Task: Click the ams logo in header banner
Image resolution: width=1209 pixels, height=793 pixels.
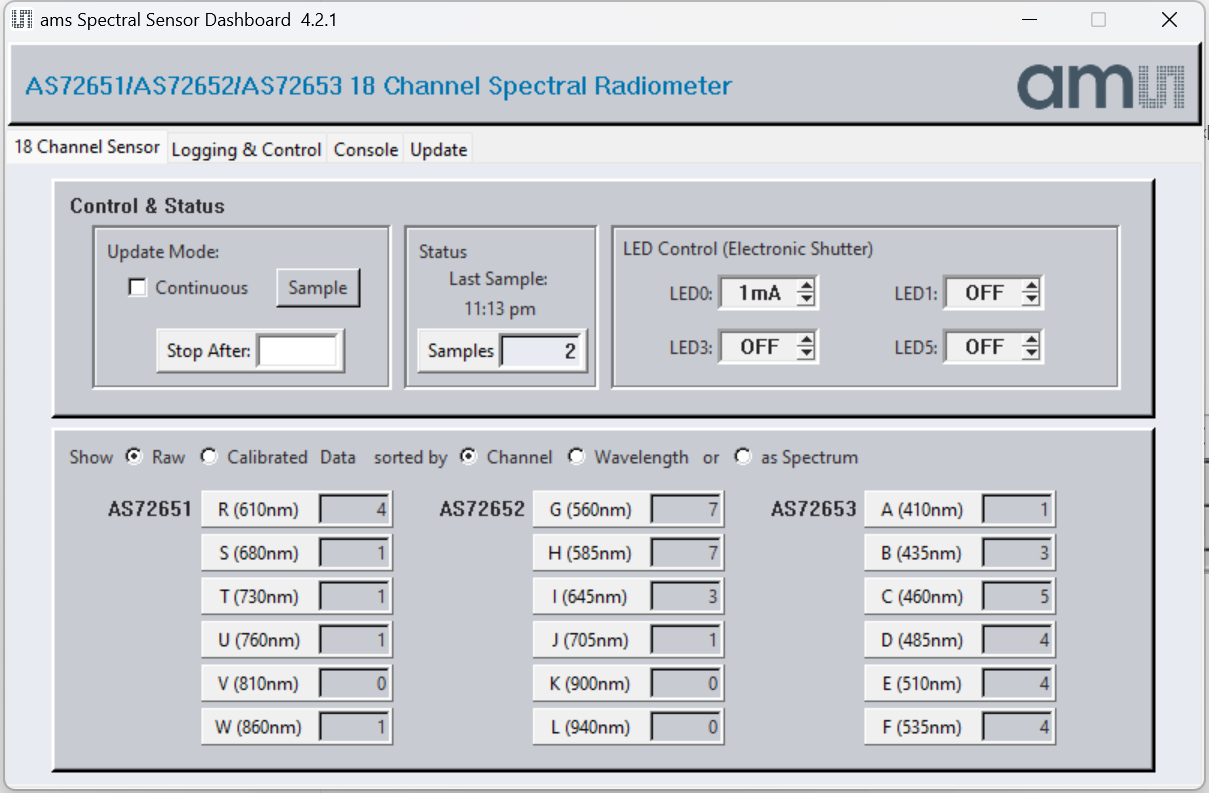Action: [x=1101, y=87]
